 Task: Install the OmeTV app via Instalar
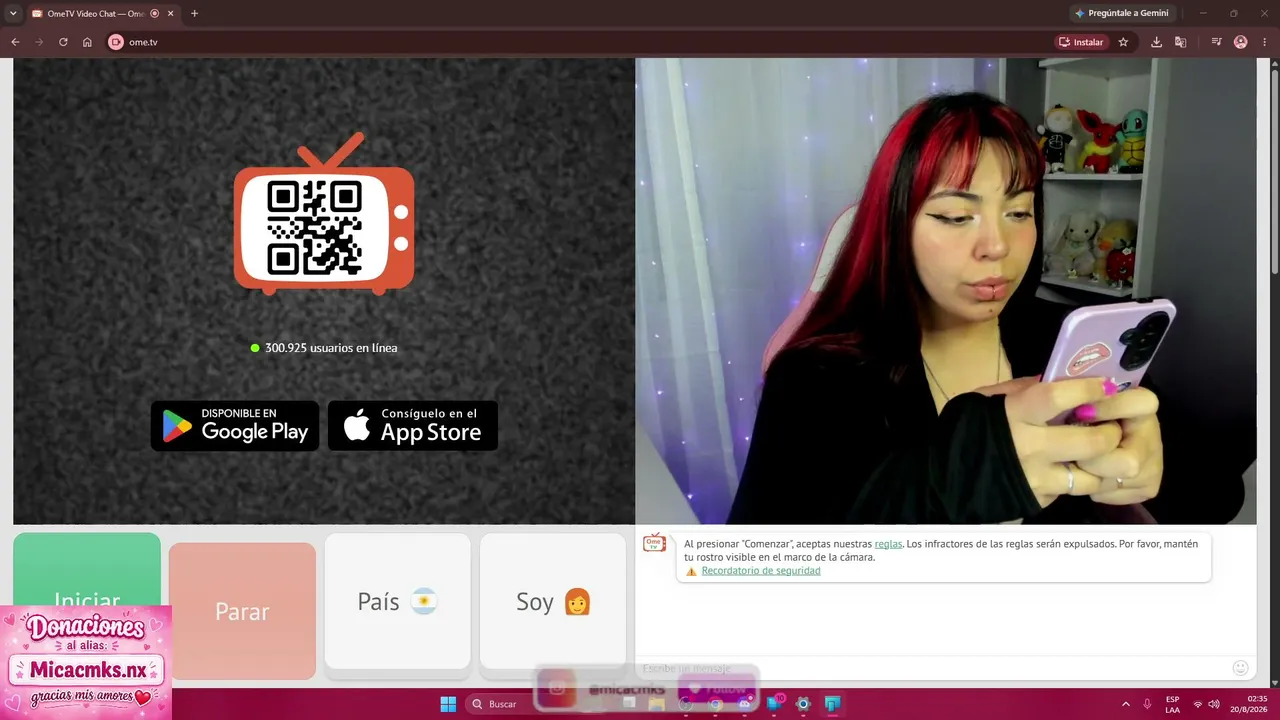click(1081, 42)
